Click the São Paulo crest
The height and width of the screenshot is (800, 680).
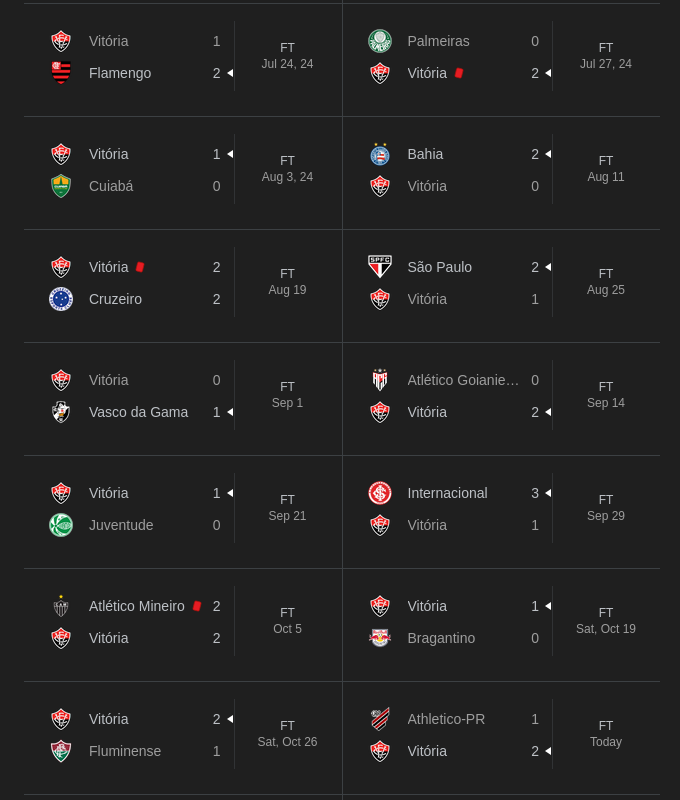coord(380,267)
